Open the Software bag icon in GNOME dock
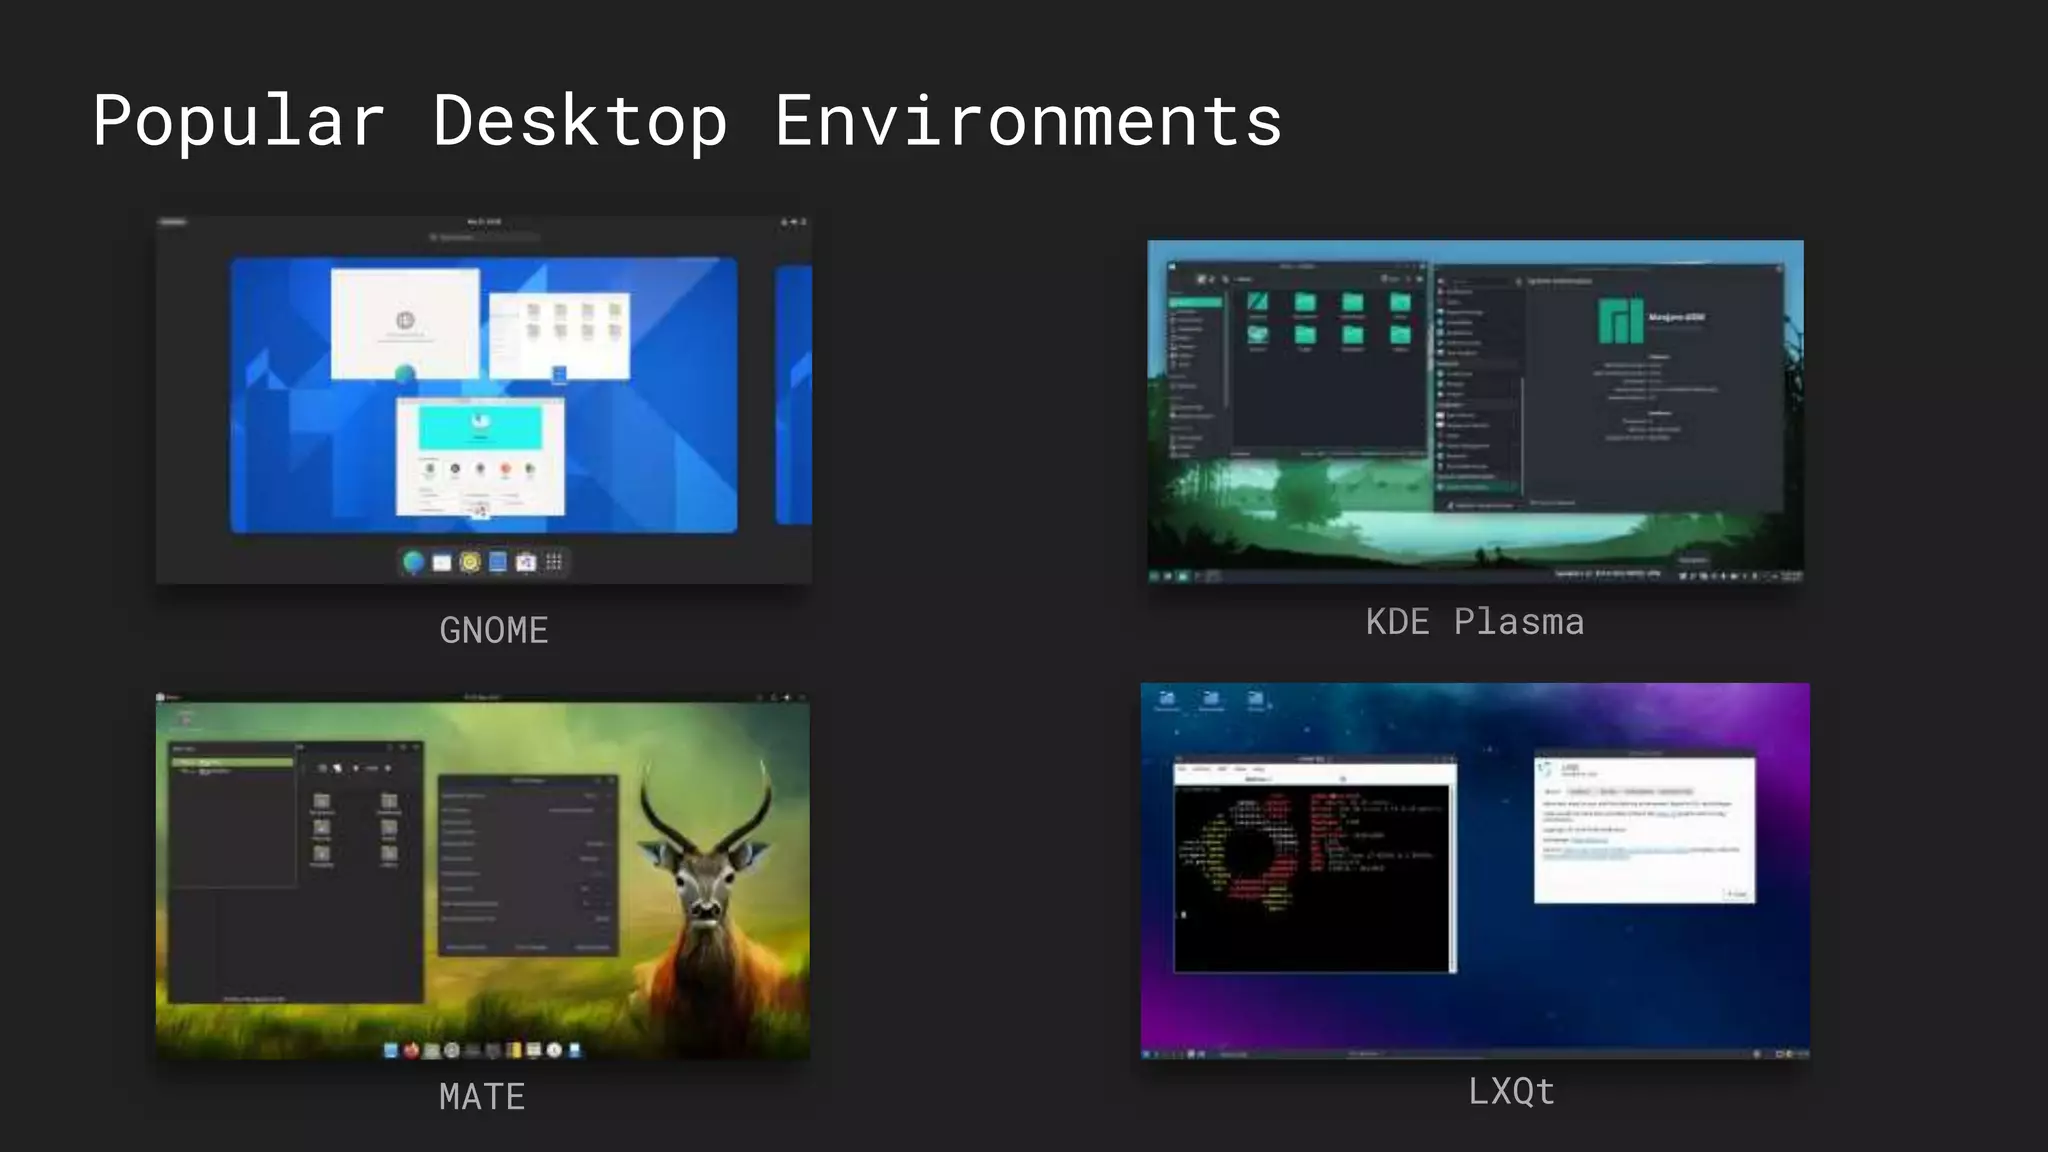 point(526,562)
